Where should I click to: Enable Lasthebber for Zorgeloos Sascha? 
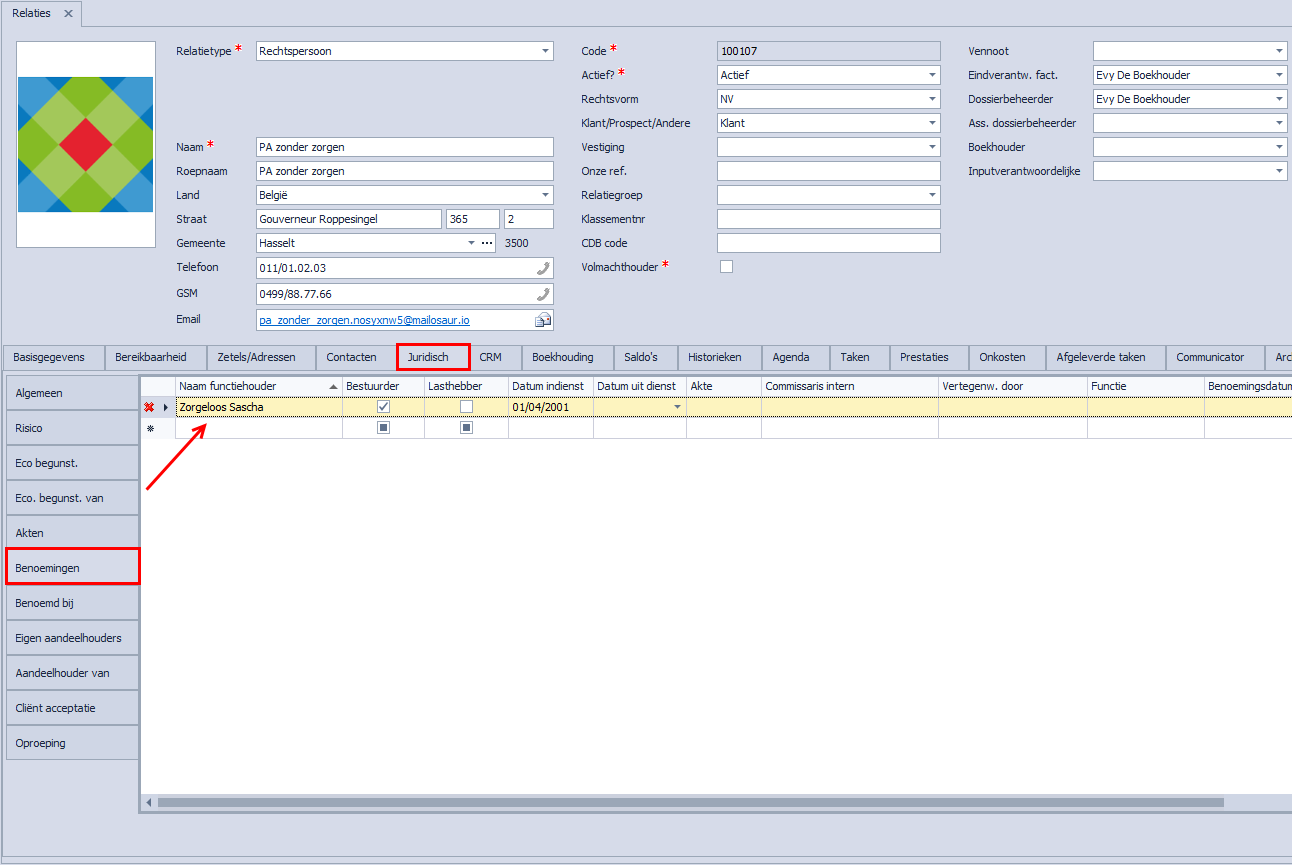point(466,407)
